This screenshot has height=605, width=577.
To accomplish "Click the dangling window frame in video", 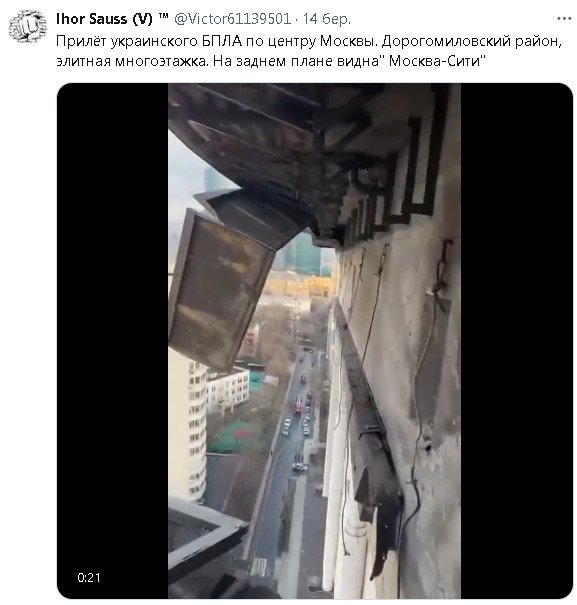I will (x=220, y=289).
